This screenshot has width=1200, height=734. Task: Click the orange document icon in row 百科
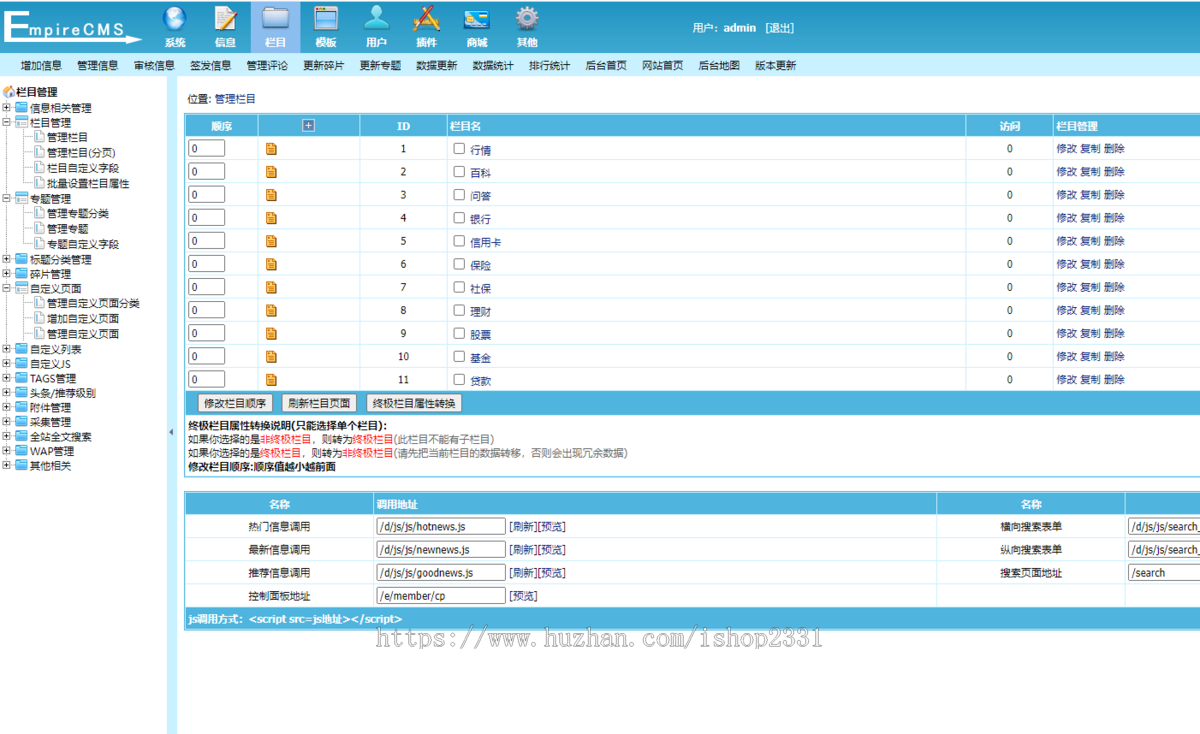tap(271, 172)
